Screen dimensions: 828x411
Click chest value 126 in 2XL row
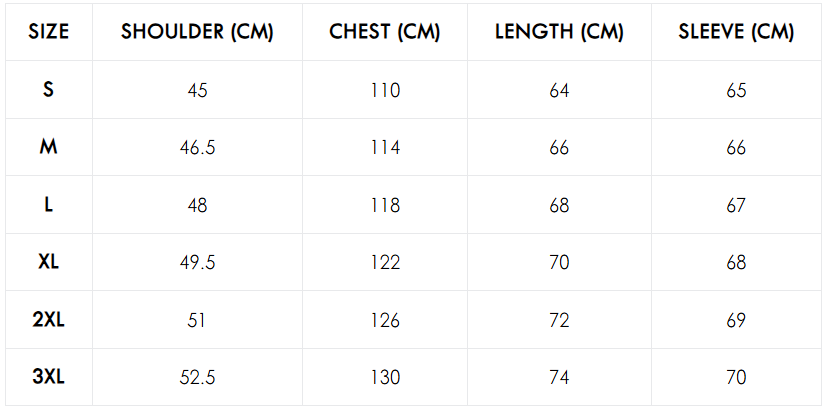385,320
